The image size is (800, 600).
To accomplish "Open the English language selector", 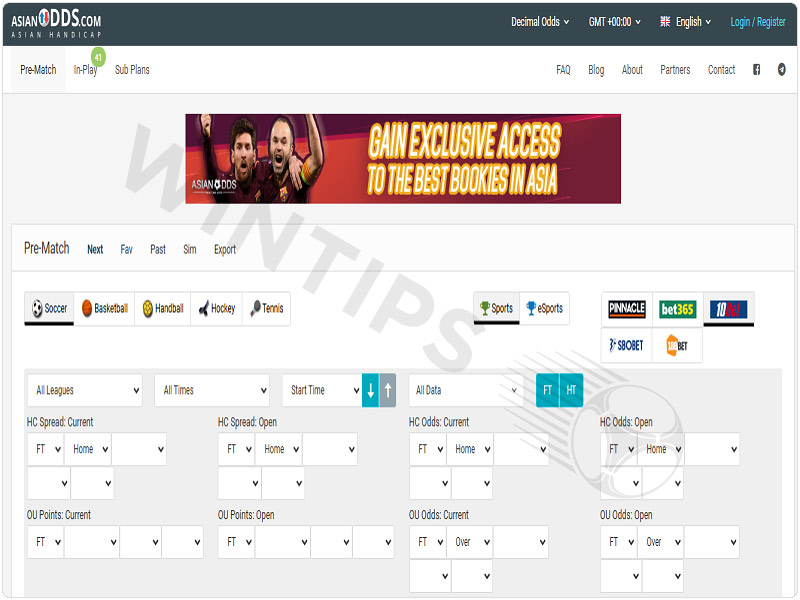I will click(685, 22).
